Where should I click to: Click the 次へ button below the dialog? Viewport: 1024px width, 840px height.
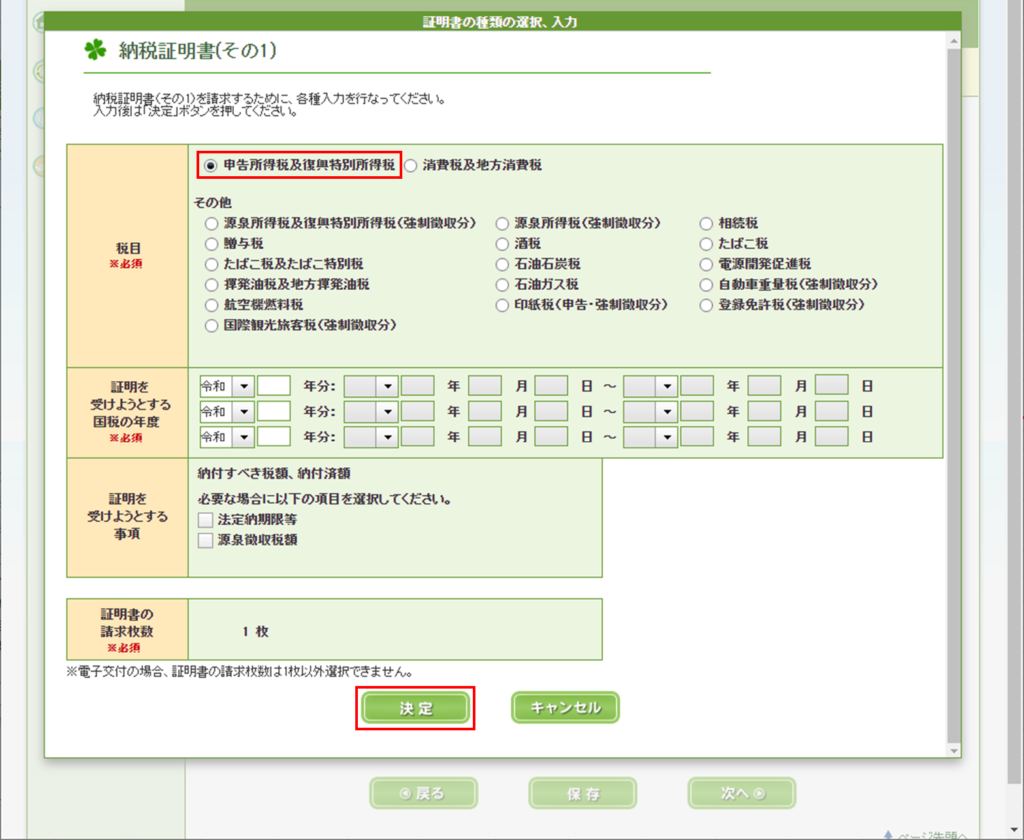[742, 793]
